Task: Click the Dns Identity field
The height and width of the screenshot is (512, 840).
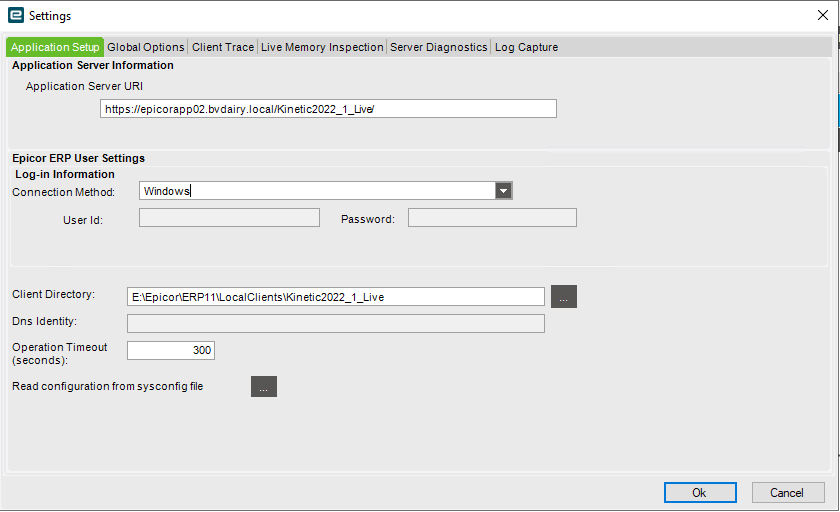Action: (335, 323)
